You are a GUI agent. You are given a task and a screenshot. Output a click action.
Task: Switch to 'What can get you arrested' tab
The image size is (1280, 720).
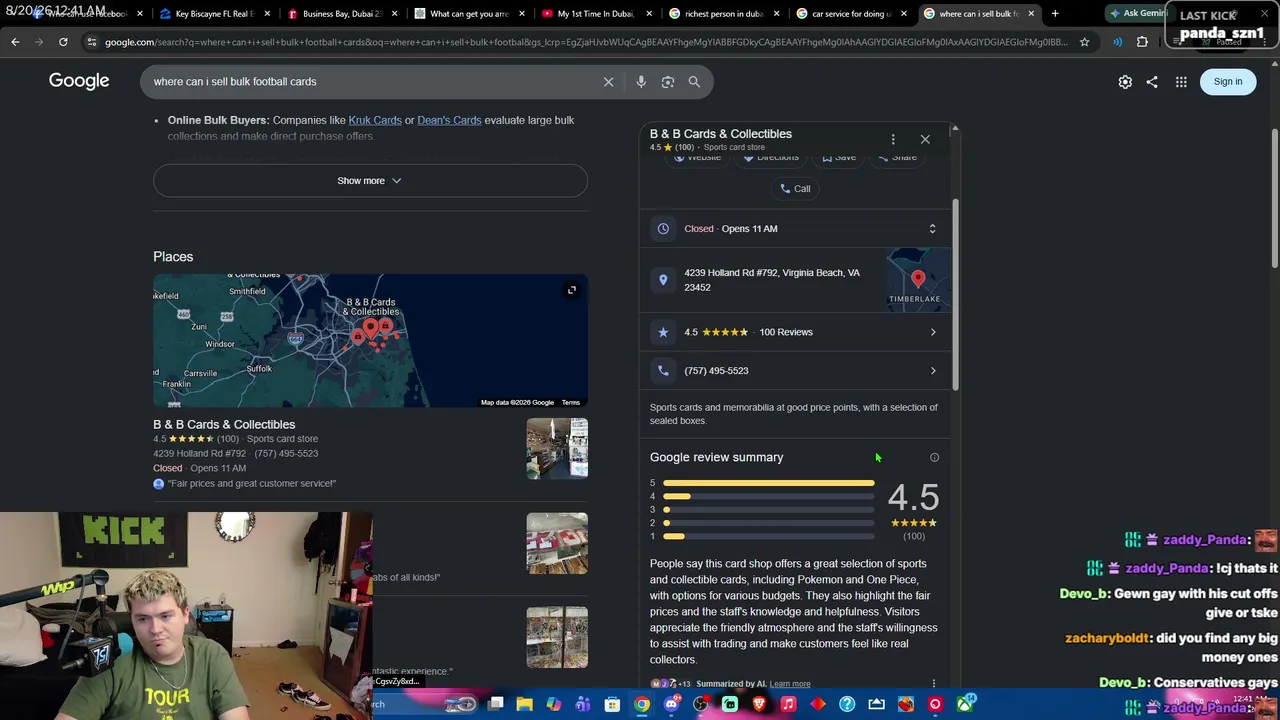coord(469,14)
